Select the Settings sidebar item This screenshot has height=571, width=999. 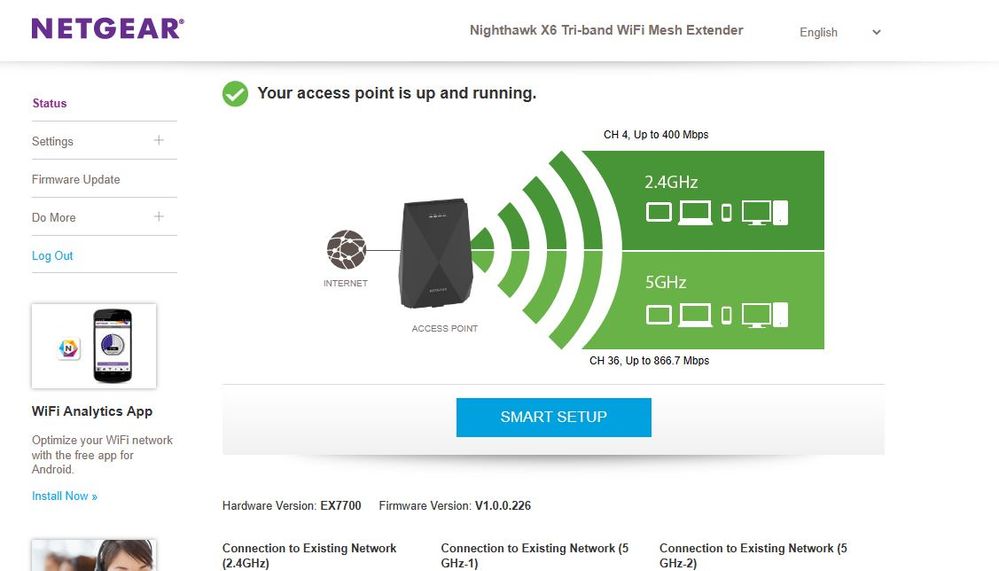pos(53,142)
